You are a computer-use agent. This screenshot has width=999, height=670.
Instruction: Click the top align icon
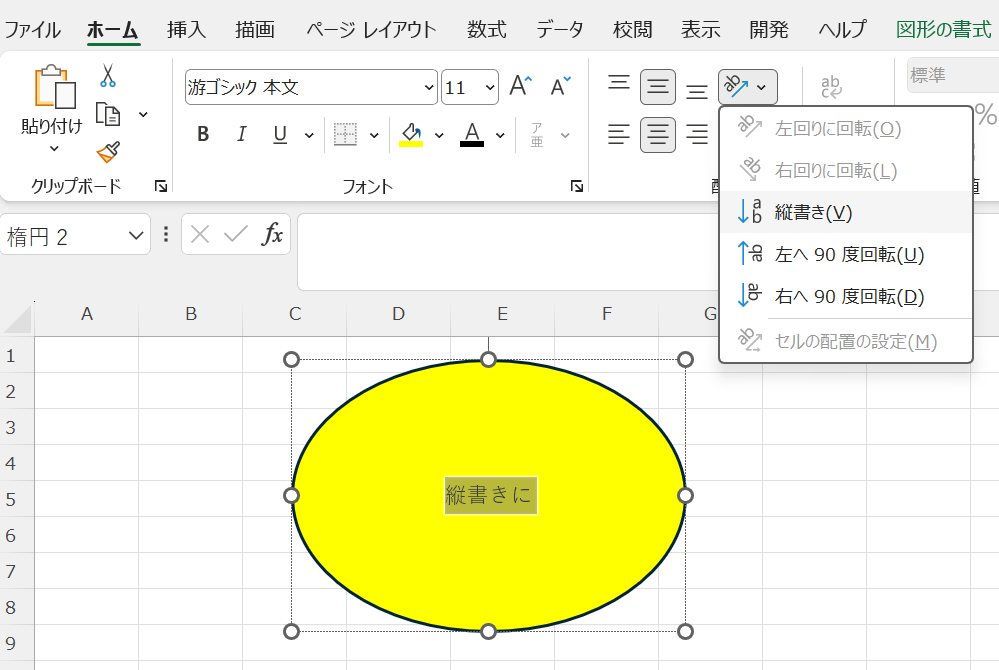[619, 87]
